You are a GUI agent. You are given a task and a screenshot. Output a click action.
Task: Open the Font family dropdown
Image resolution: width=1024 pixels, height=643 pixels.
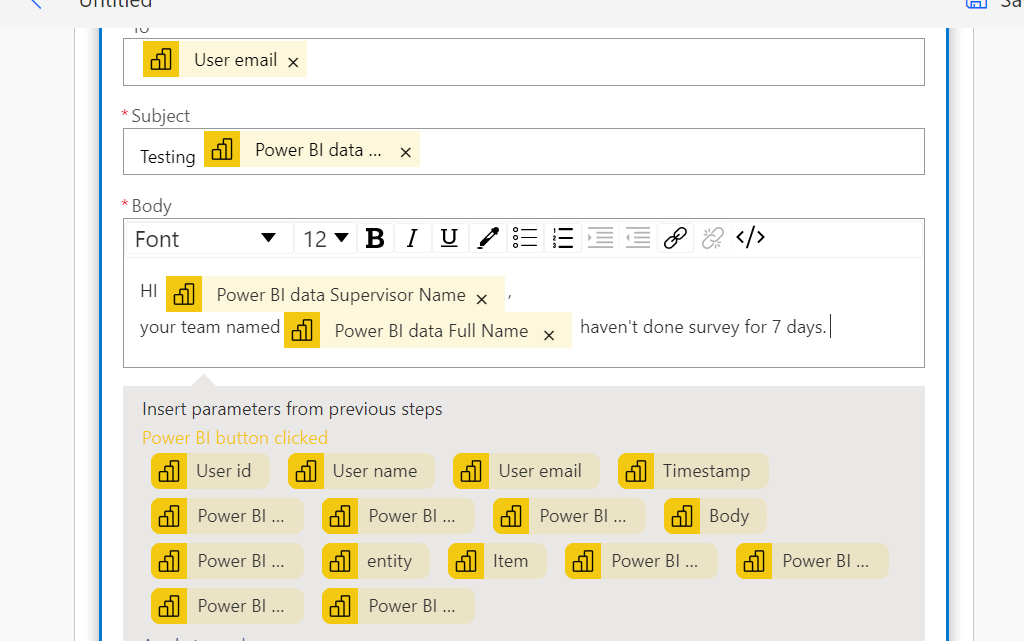tap(209, 239)
